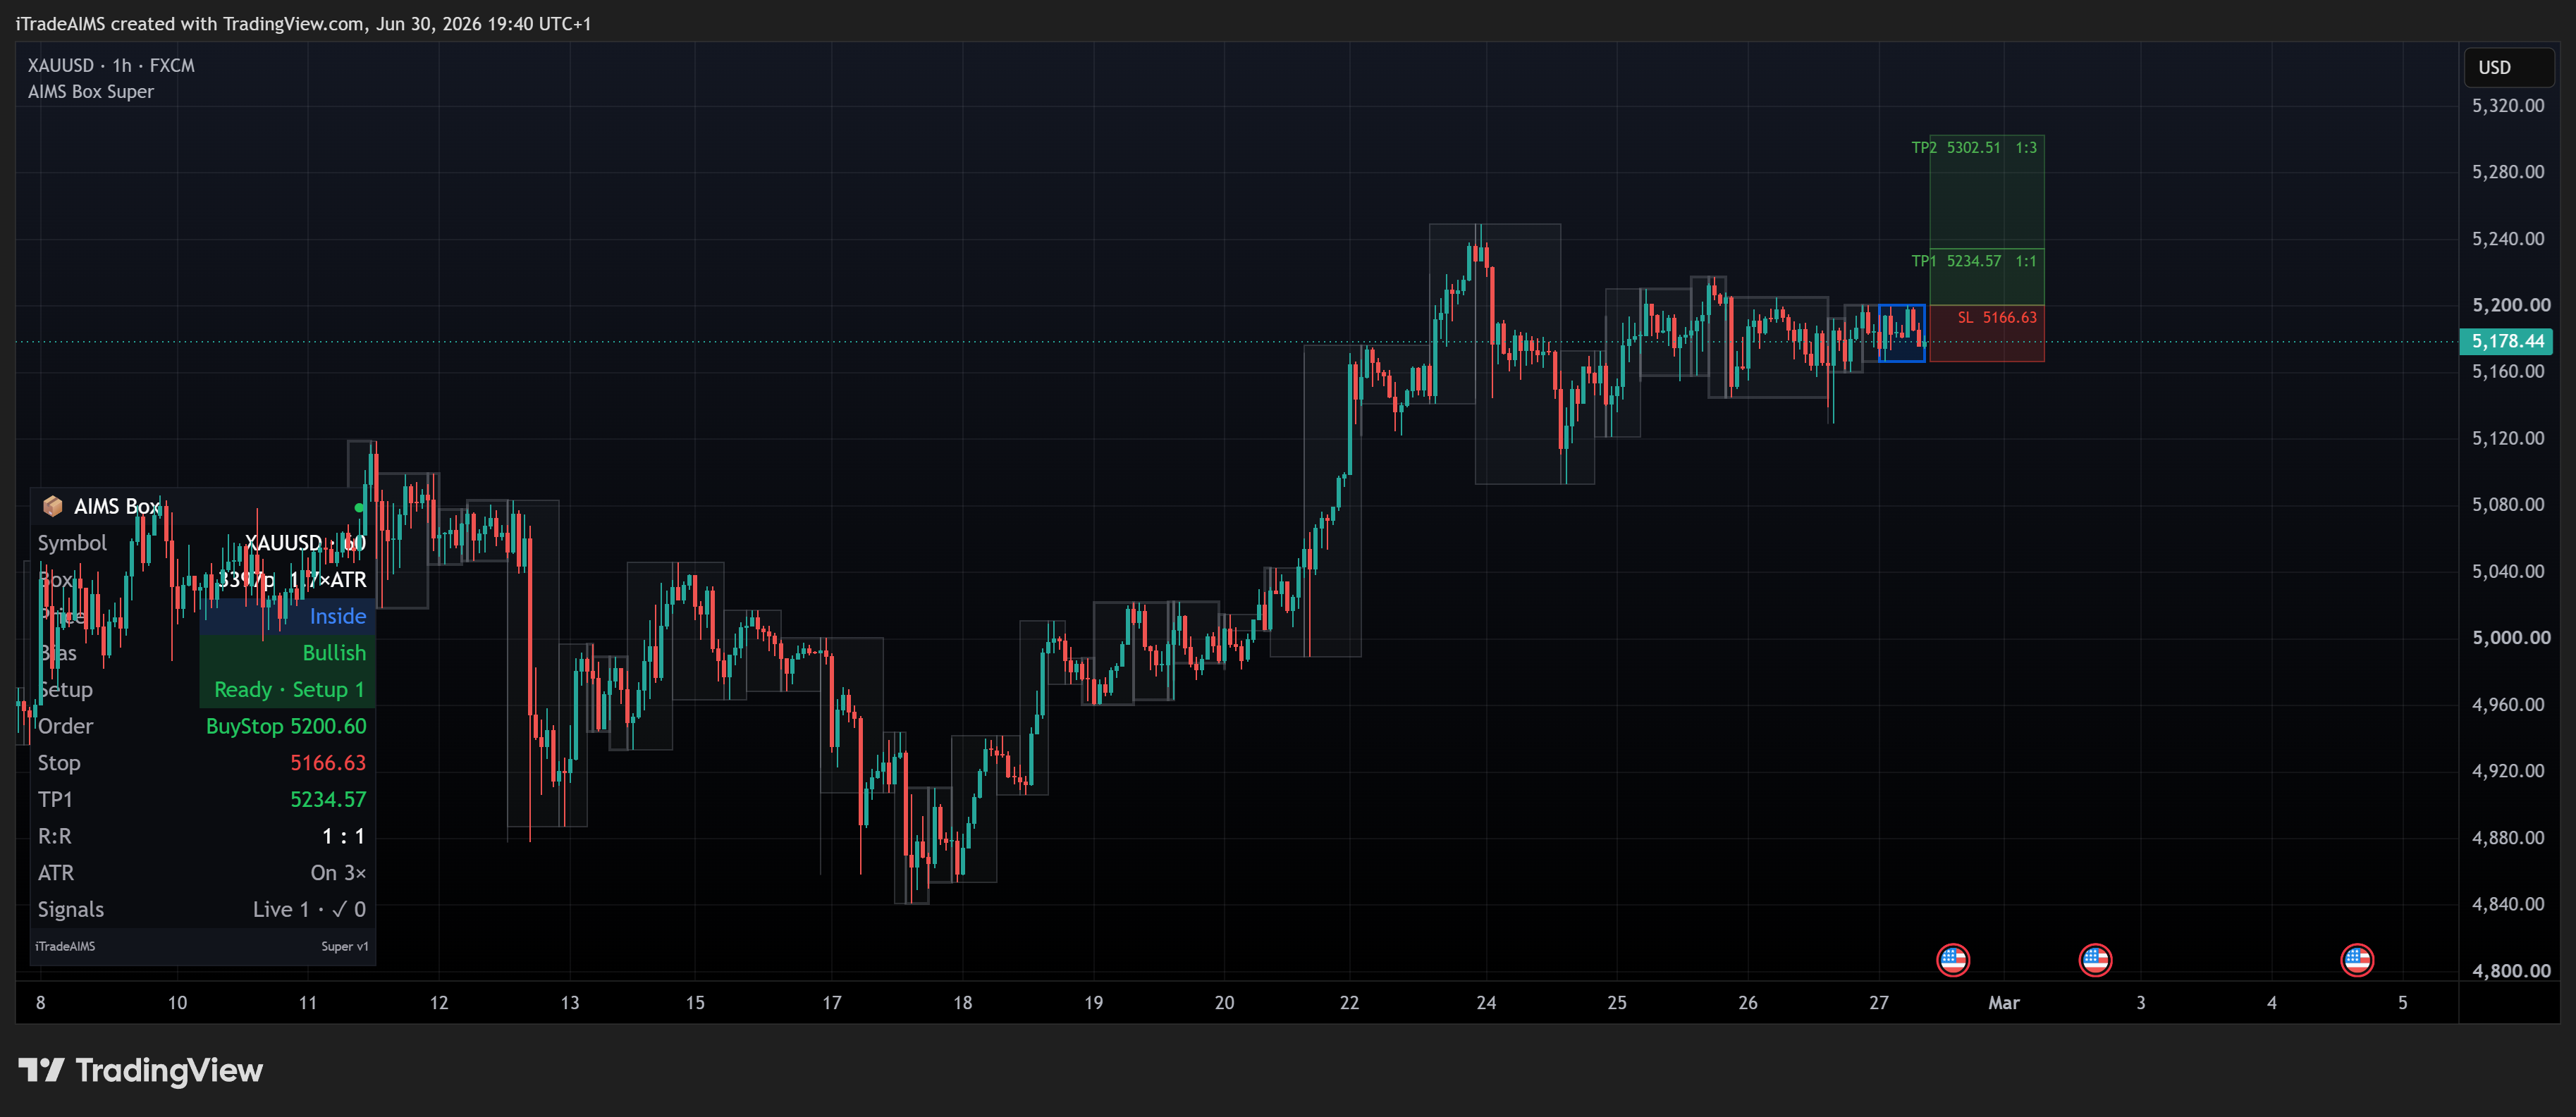Viewport: 2576px width, 1117px height.
Task: Open US flag event icon between Mar and 3
Action: point(2094,960)
